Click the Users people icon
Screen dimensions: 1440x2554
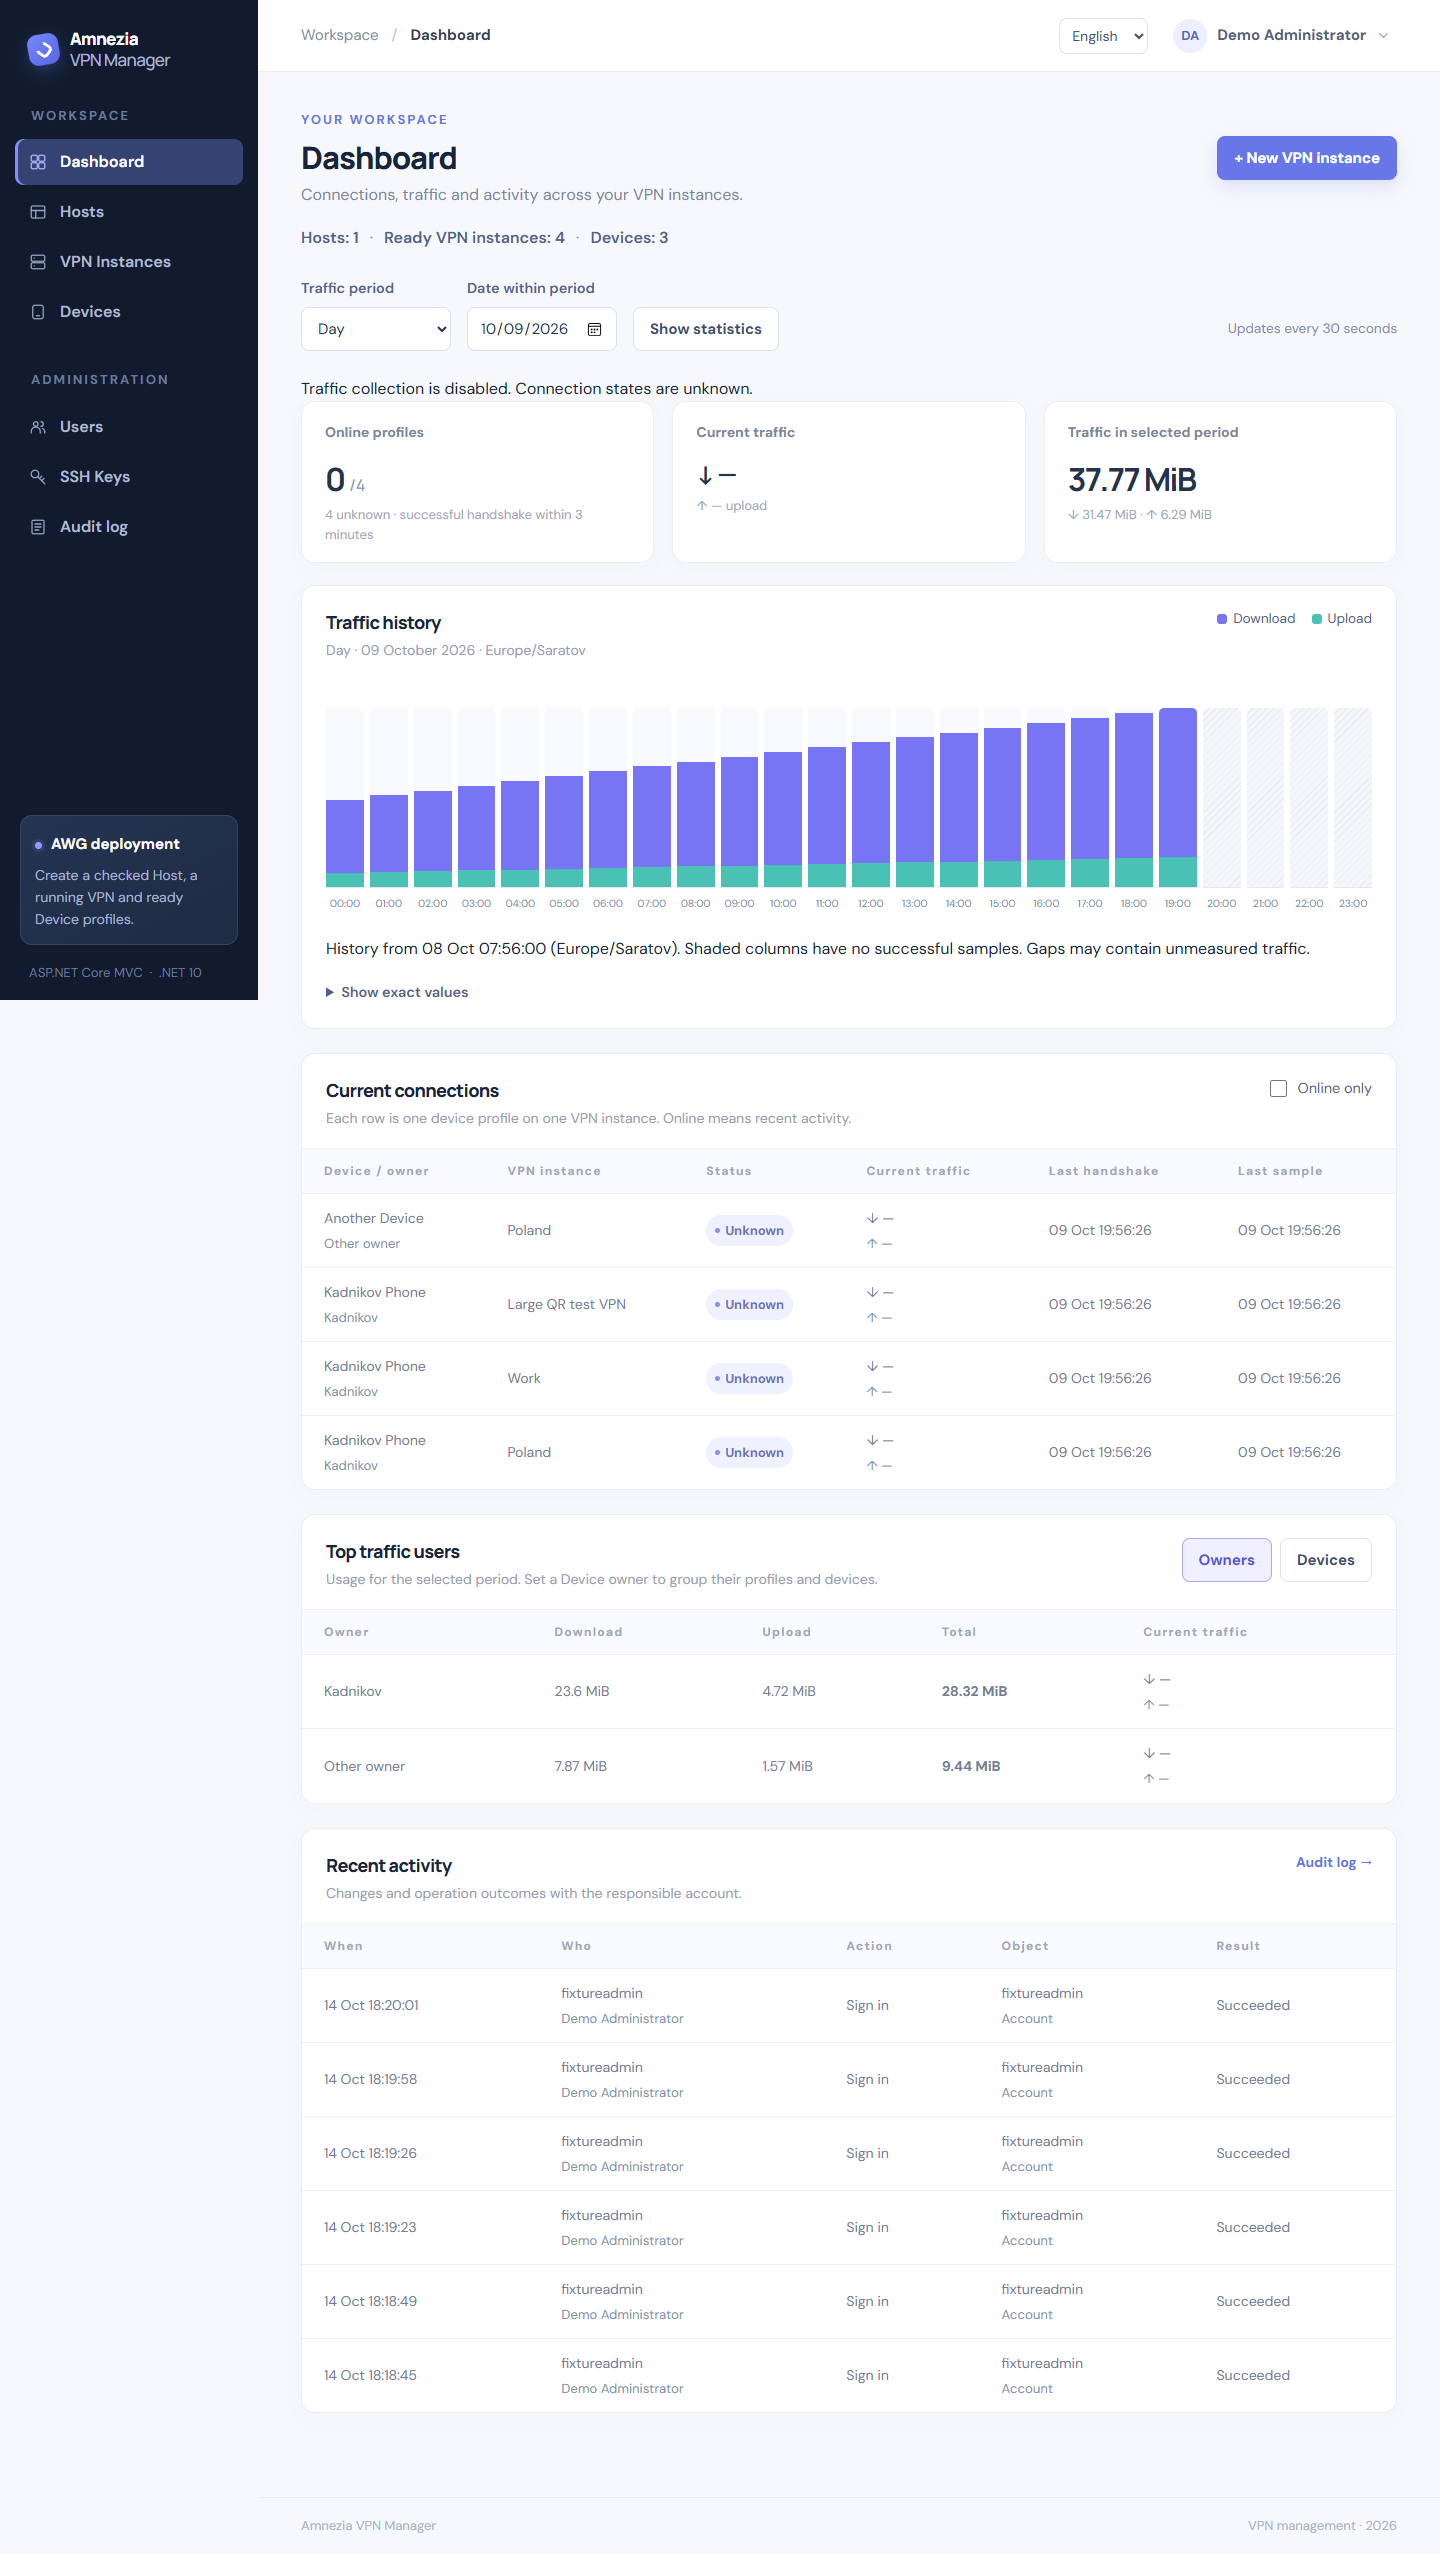click(x=38, y=427)
